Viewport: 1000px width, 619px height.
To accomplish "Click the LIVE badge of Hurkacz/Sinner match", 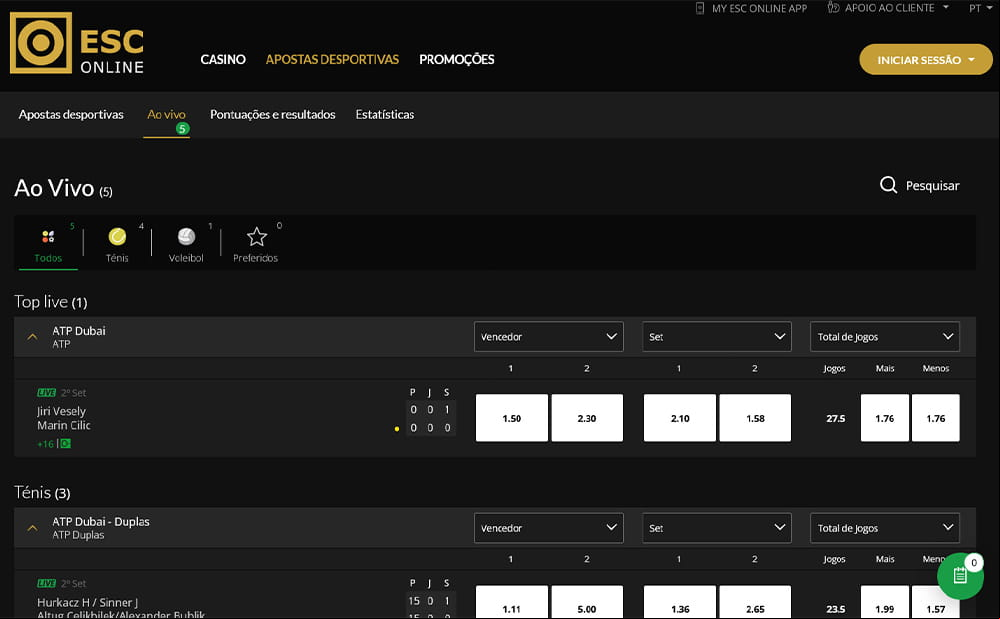I will [x=47, y=583].
